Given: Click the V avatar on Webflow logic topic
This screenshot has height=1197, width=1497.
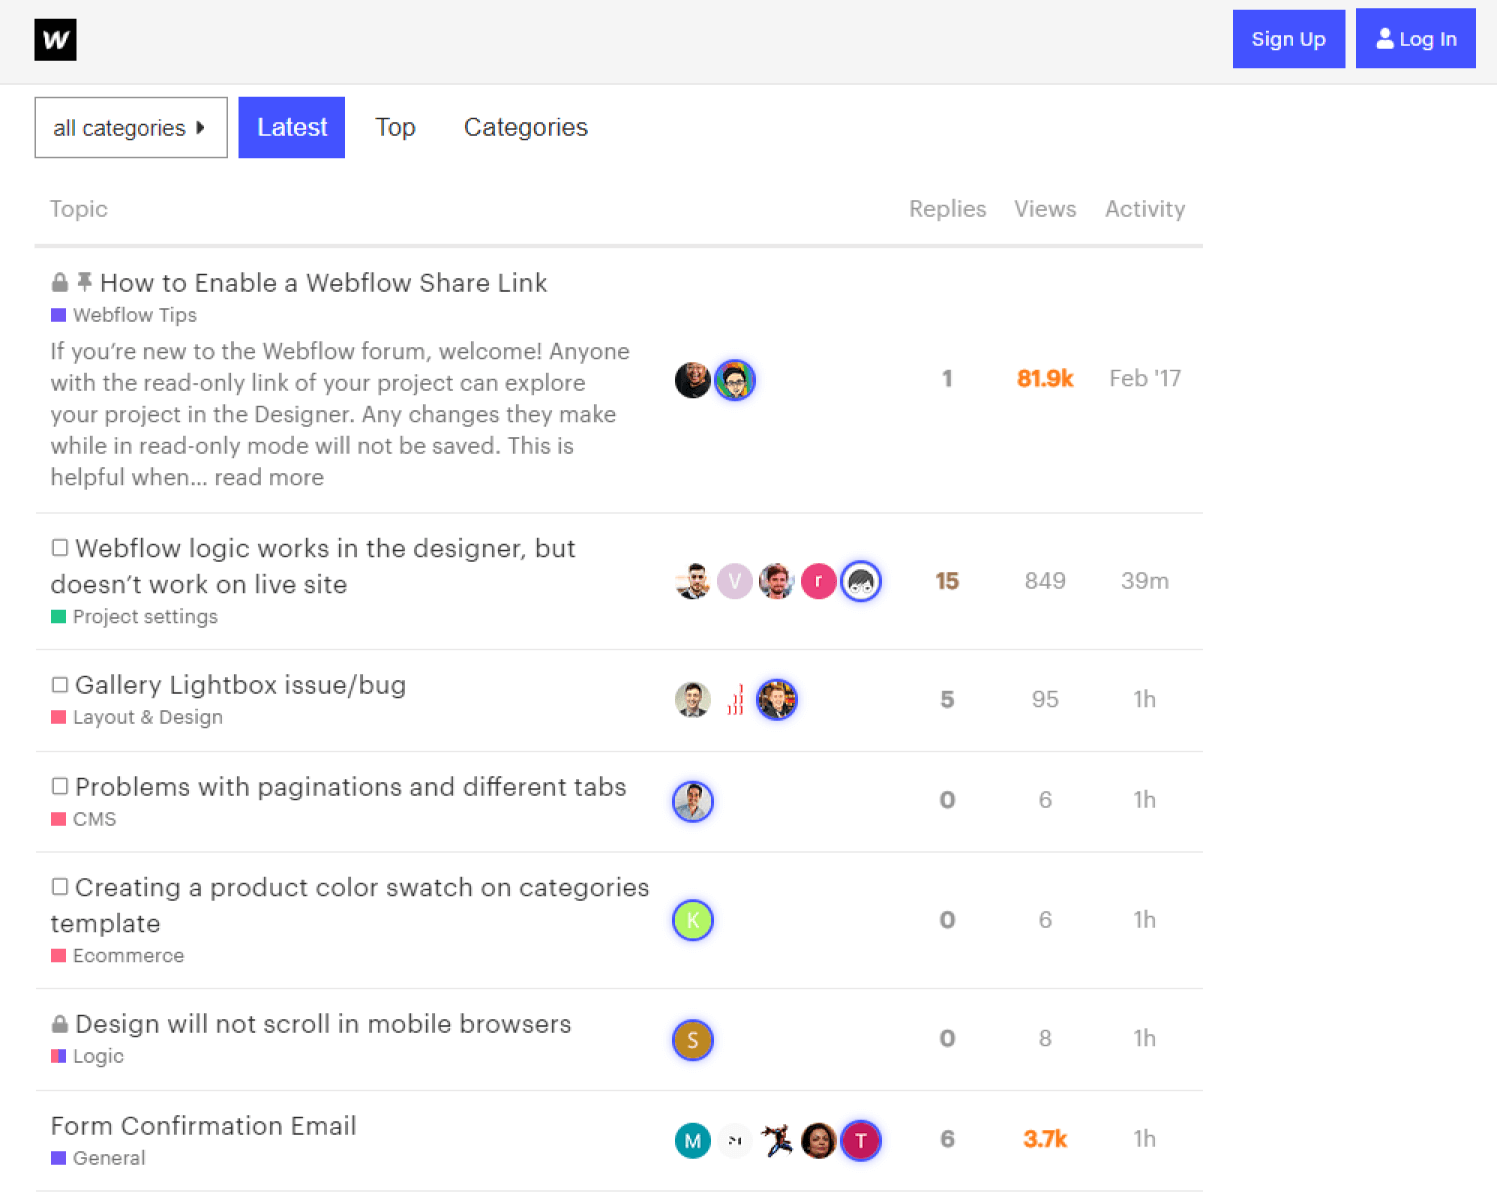Looking at the screenshot, I should [x=735, y=581].
